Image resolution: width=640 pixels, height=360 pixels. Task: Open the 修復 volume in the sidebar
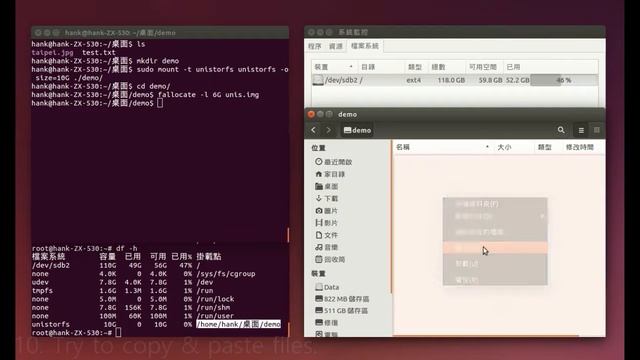coord(327,323)
